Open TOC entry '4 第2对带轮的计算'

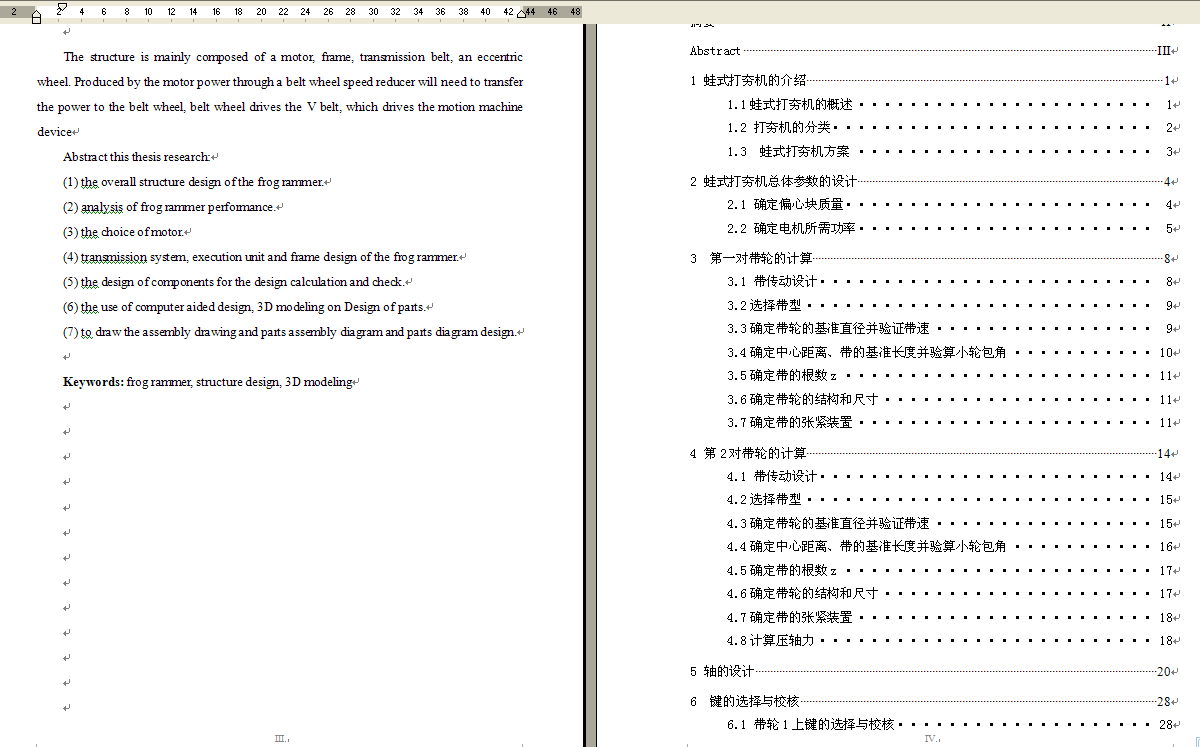(x=933, y=454)
